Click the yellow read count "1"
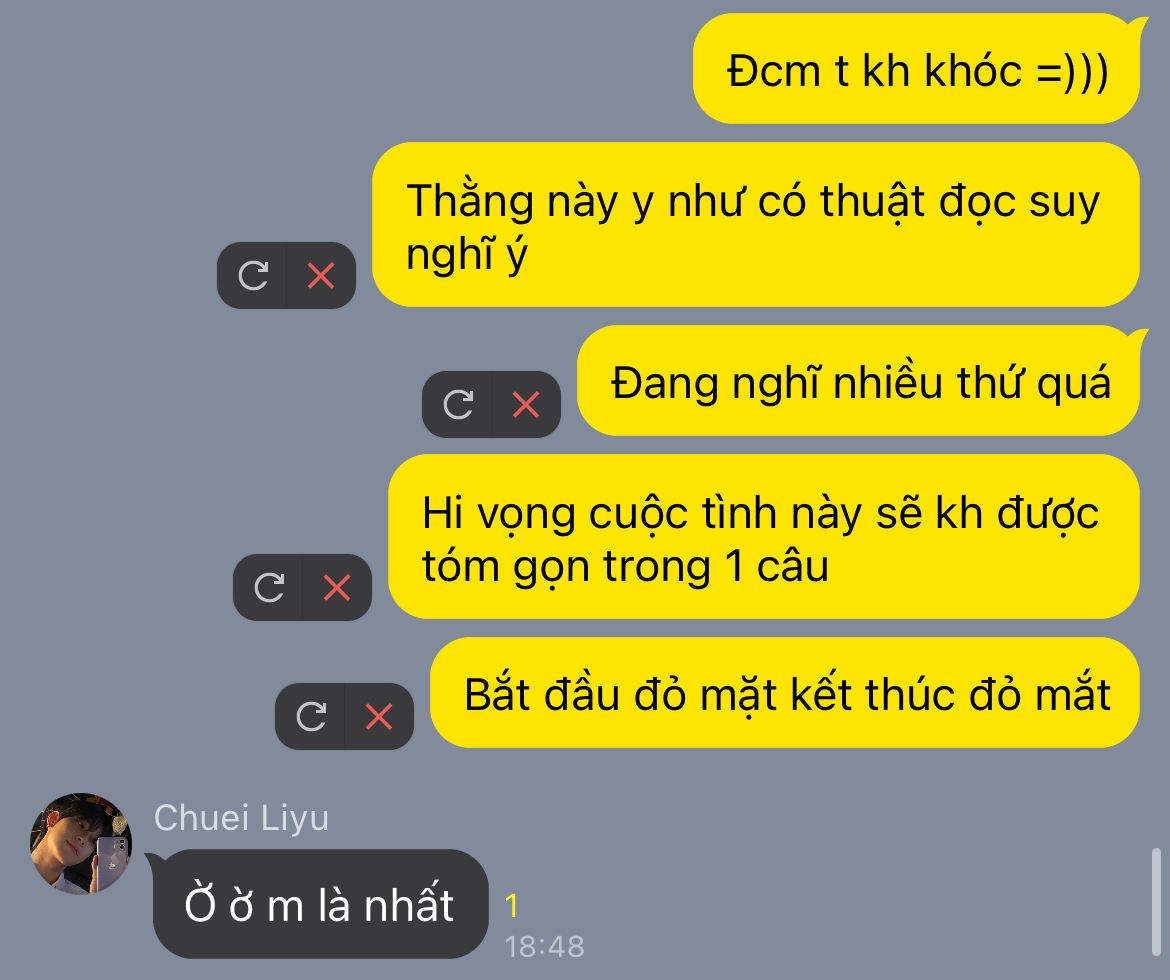 pos(512,906)
